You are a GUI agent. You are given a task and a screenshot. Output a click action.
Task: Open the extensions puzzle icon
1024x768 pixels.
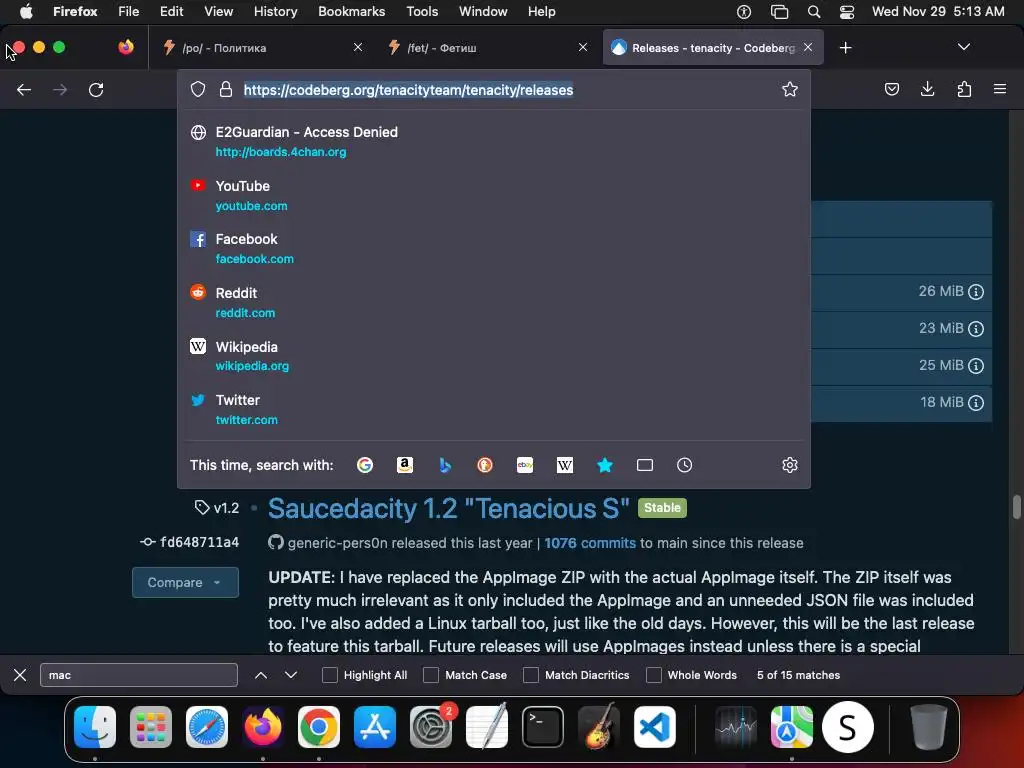pyautogui.click(x=964, y=89)
